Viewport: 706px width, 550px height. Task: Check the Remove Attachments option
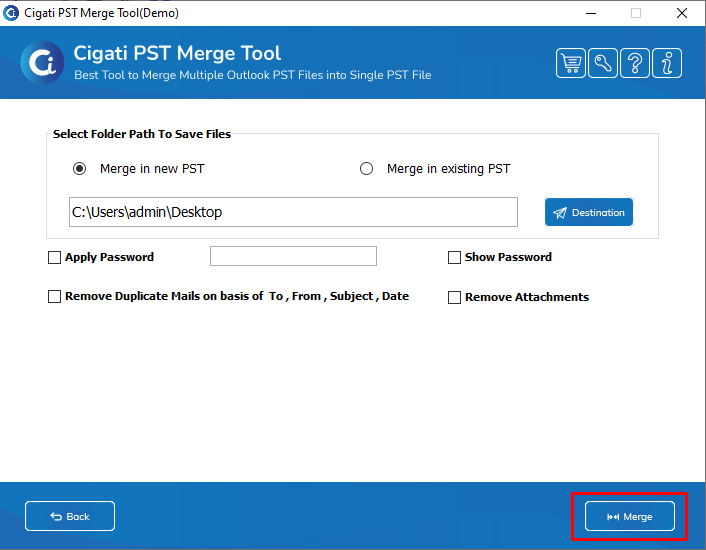[x=454, y=298]
